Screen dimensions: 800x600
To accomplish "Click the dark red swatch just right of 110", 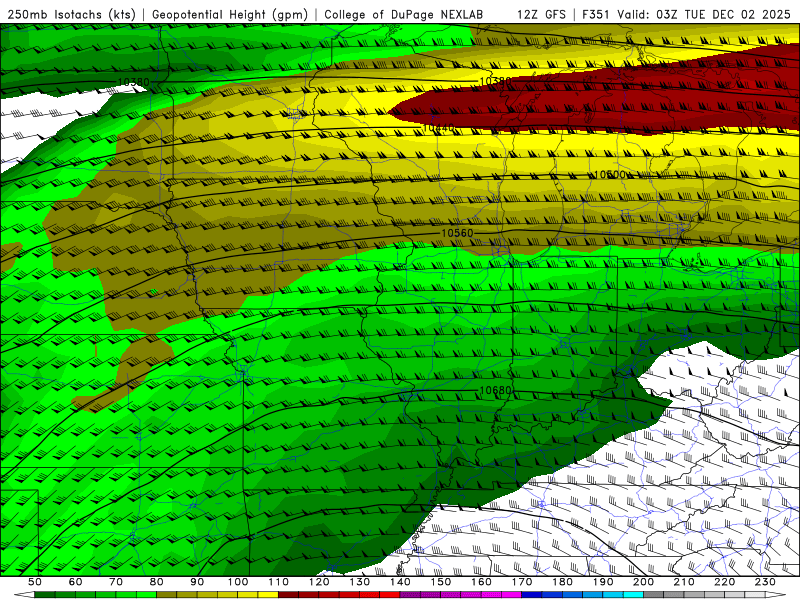I will (x=288, y=594).
